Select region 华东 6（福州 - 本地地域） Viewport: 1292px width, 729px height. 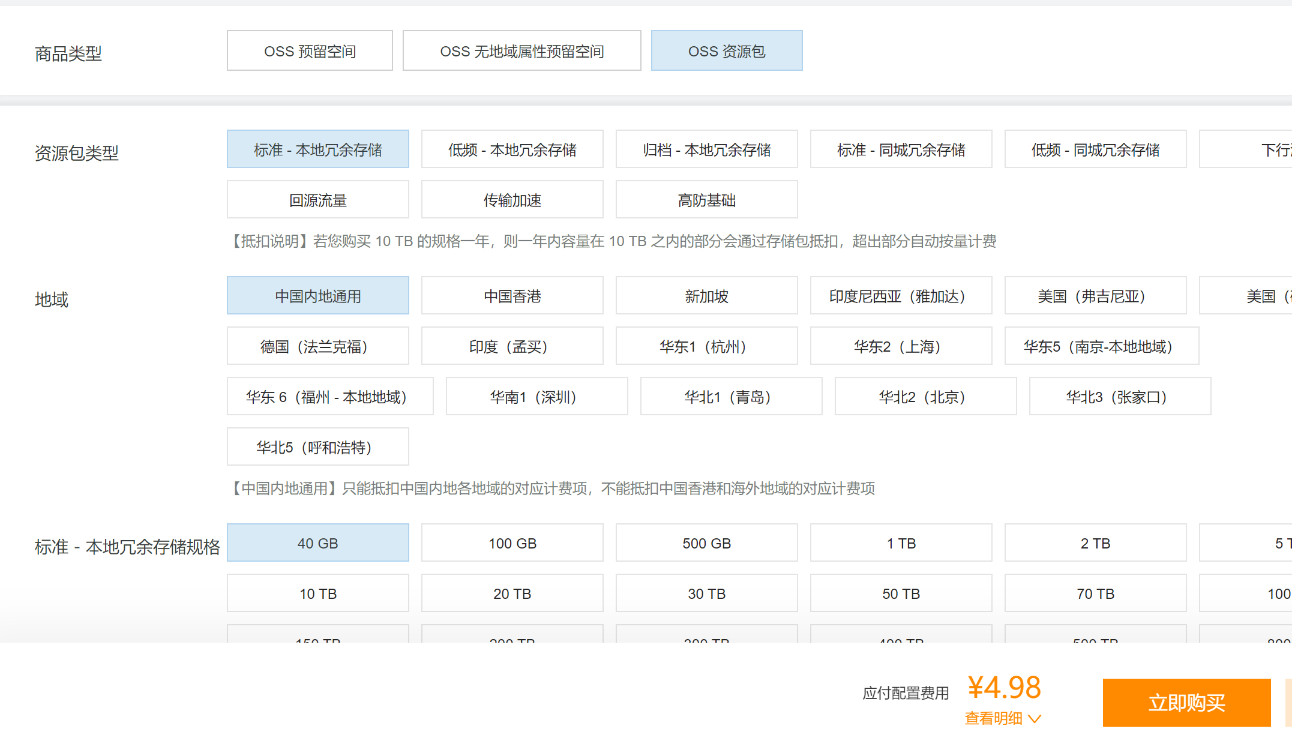[330, 396]
